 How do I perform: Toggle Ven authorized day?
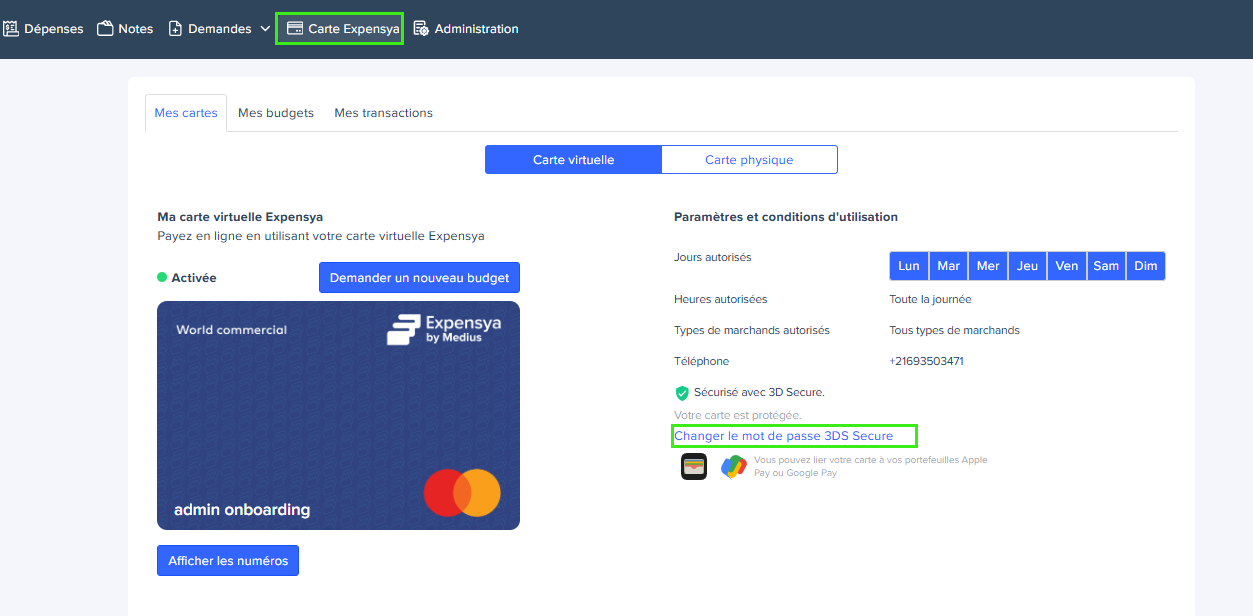pos(1067,266)
